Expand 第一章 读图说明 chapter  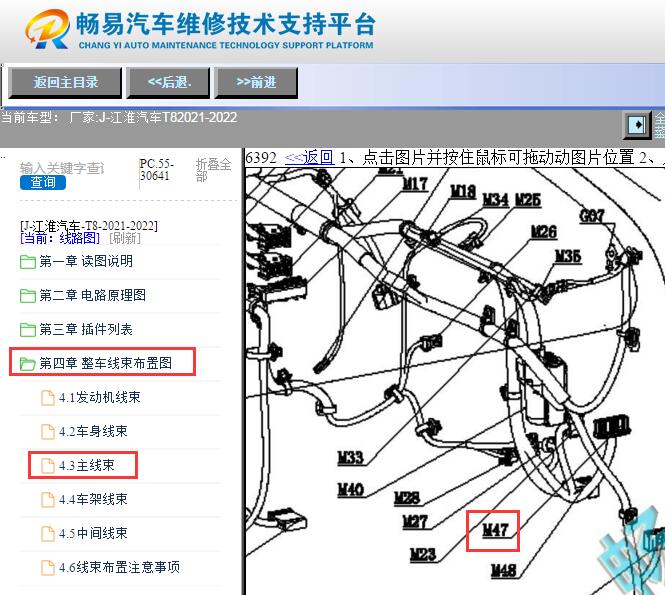[86, 261]
